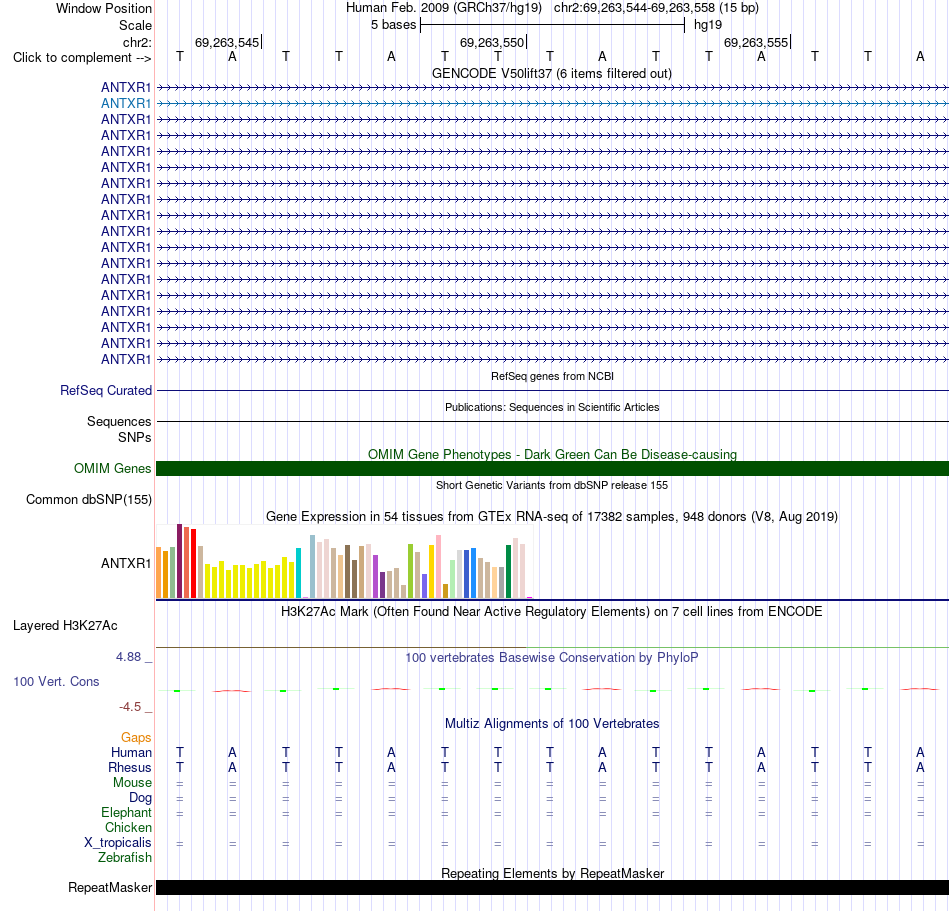950x911 pixels.
Task: Click the 'RepeatMasker' track label
Action: coord(110,888)
